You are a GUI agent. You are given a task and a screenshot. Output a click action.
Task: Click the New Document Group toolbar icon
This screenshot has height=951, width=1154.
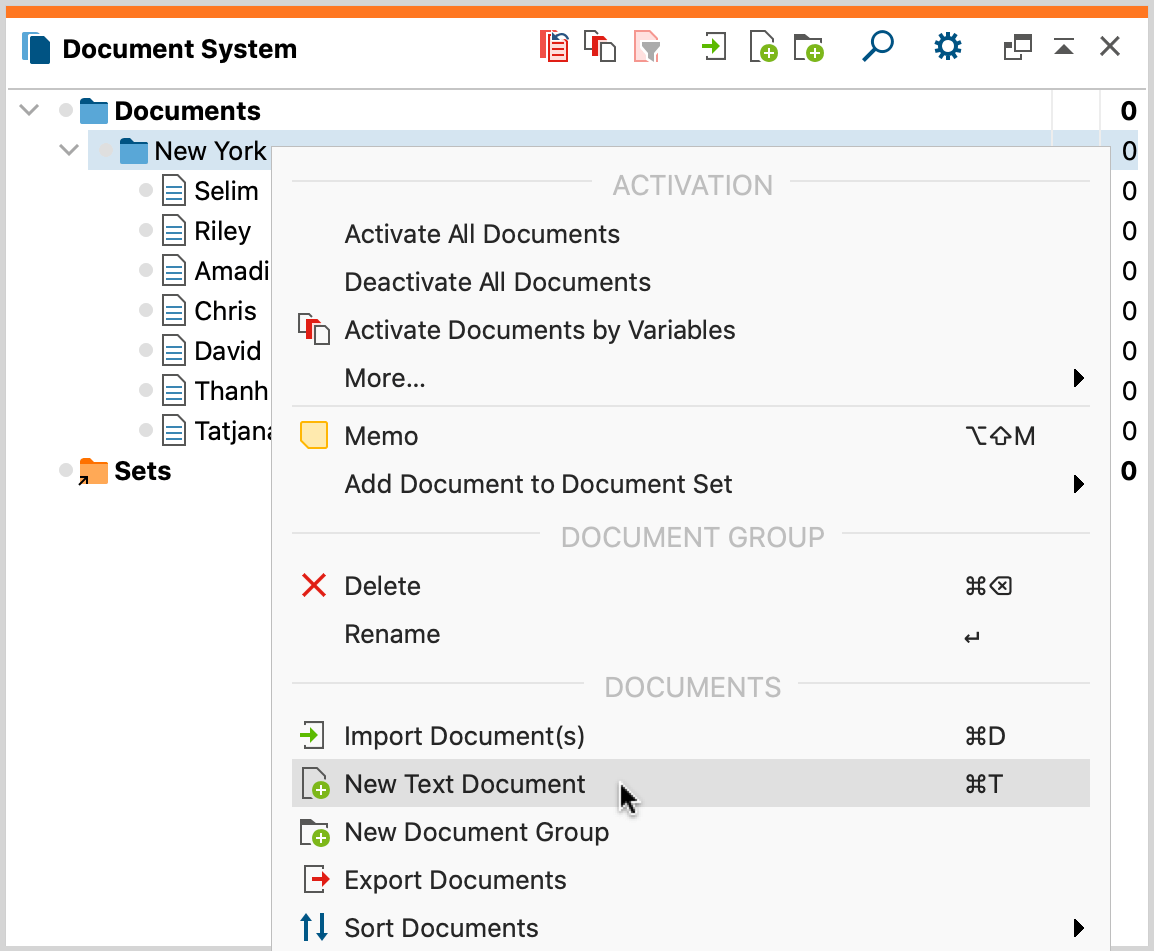[808, 46]
